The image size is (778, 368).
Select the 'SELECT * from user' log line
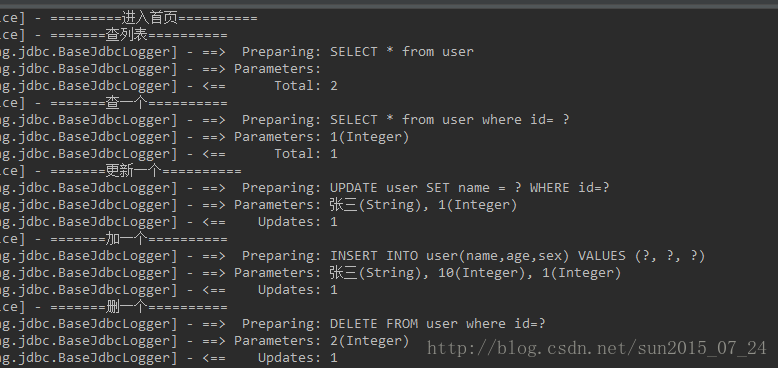(x=237, y=52)
